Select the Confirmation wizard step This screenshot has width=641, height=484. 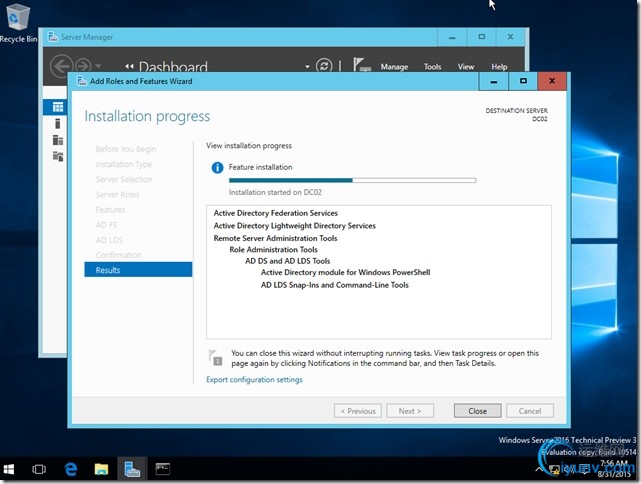[119, 255]
